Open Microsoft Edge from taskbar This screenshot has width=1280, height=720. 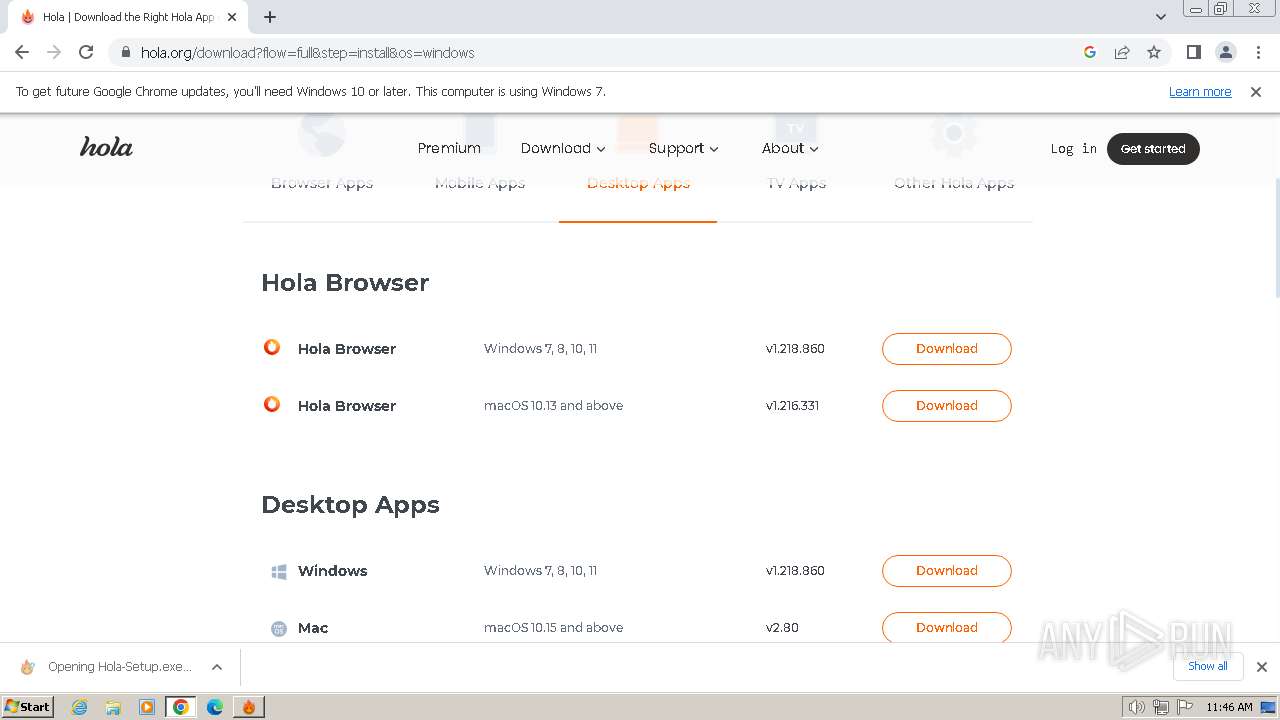pos(215,707)
